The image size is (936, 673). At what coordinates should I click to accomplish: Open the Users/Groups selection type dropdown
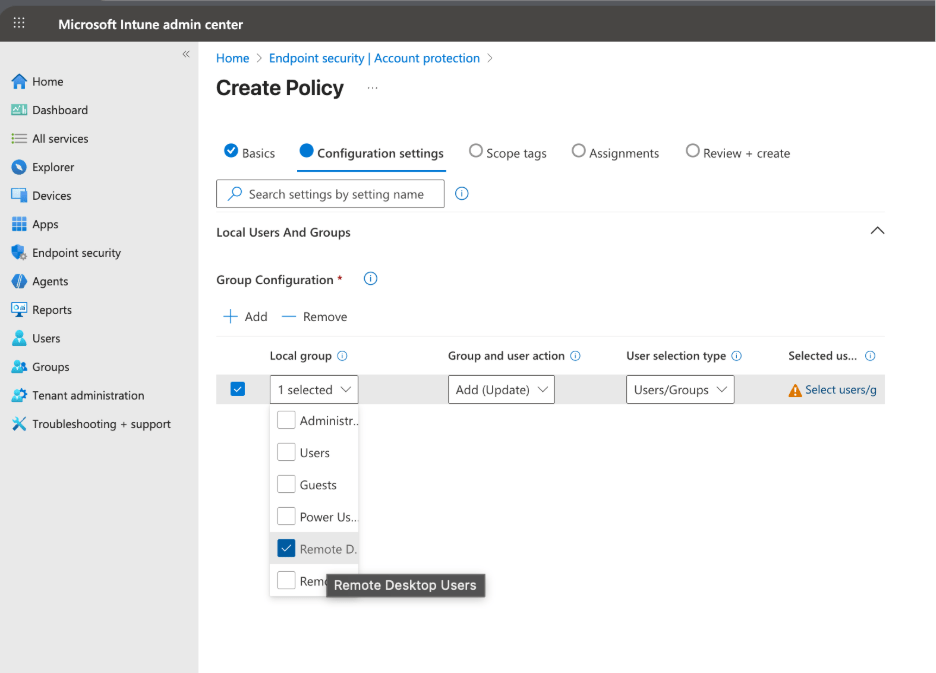click(680, 389)
